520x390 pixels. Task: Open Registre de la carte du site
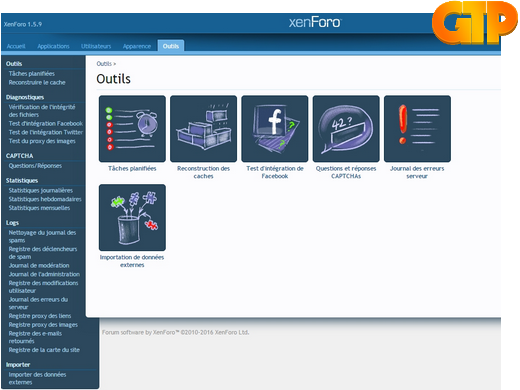coord(44,350)
